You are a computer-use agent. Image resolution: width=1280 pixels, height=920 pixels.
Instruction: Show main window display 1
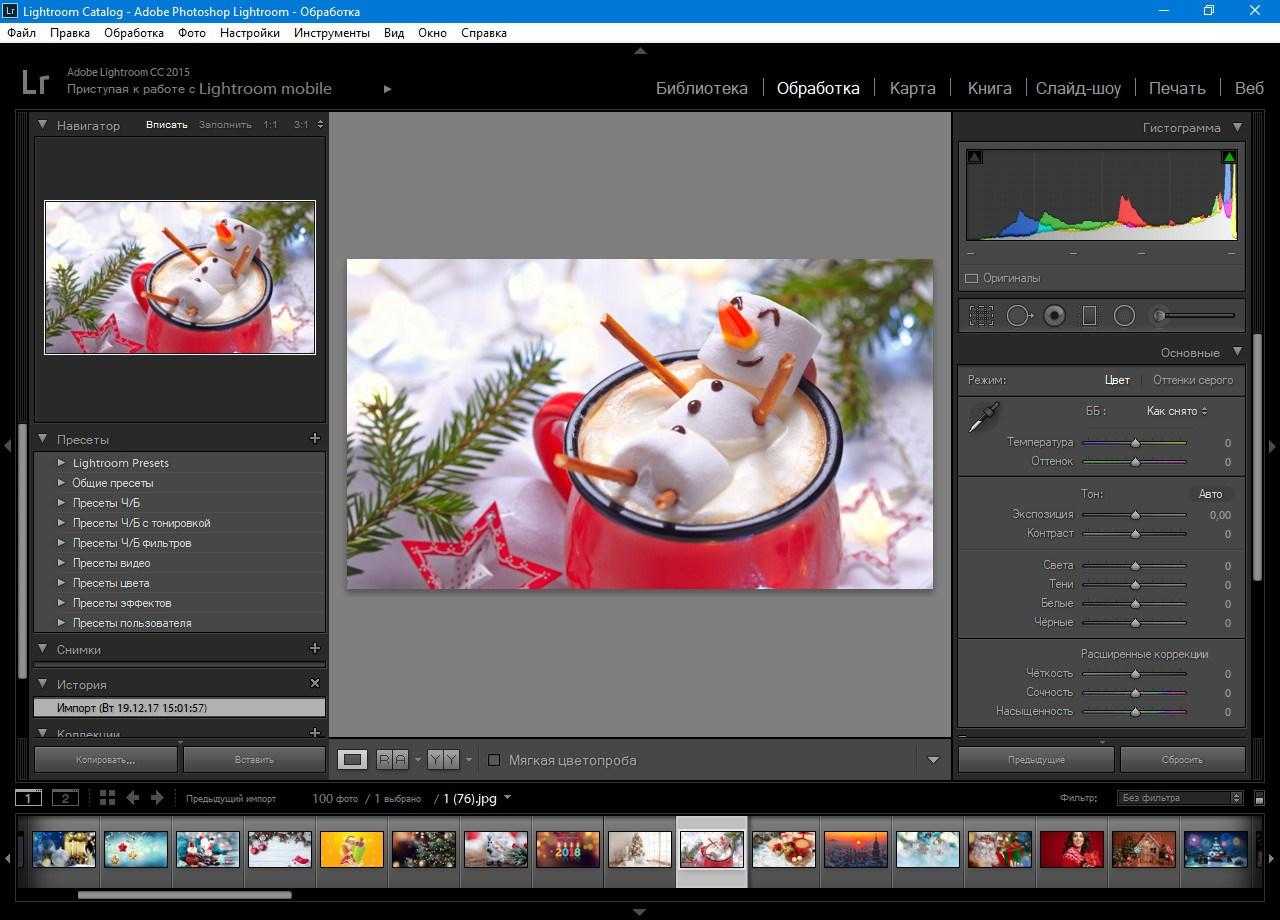point(29,798)
